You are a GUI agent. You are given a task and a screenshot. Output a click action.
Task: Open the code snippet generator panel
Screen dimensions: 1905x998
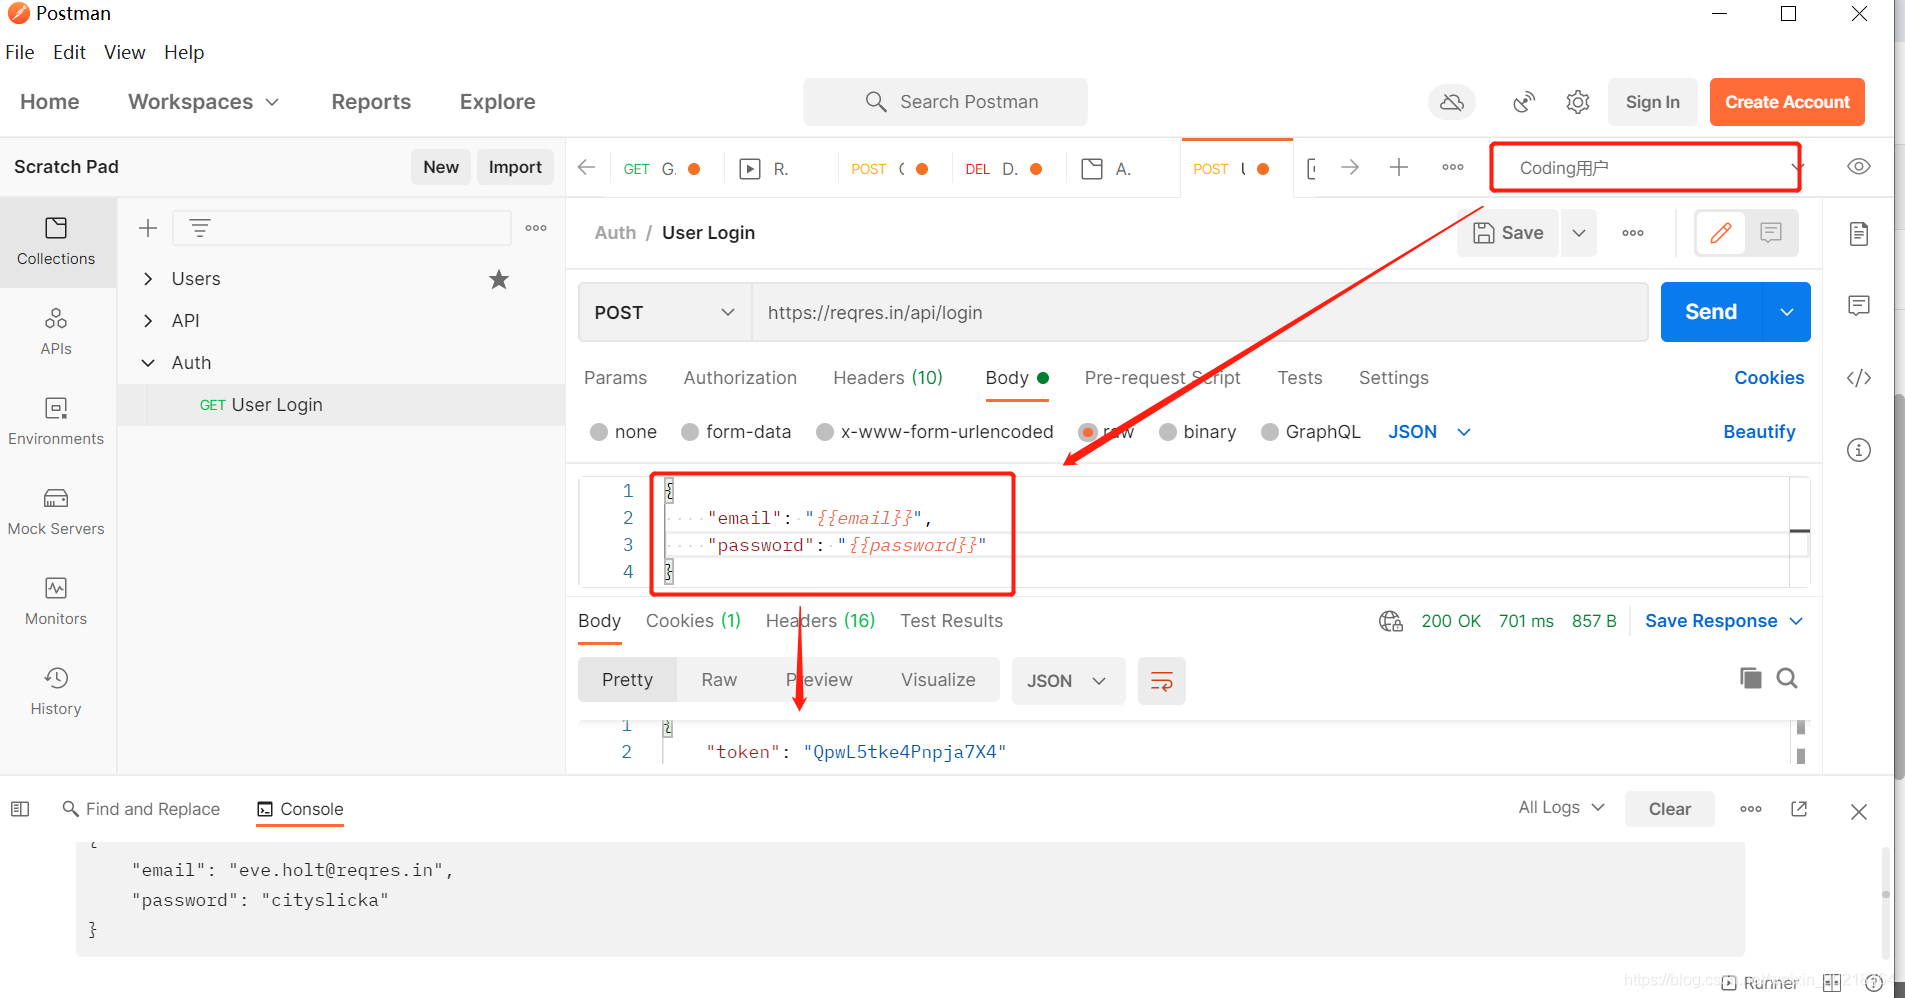1859,378
